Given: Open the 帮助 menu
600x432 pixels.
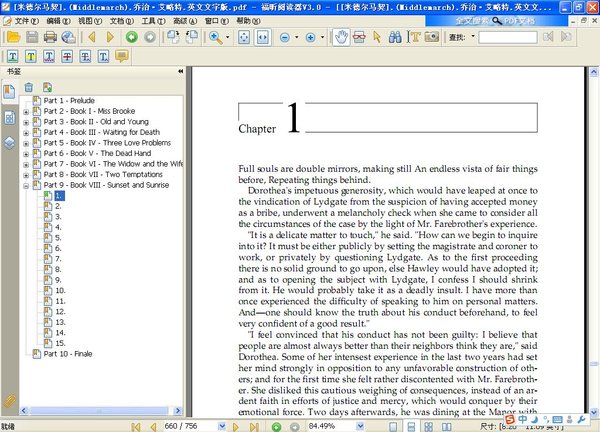Looking at the screenshot, I should tap(248, 21).
